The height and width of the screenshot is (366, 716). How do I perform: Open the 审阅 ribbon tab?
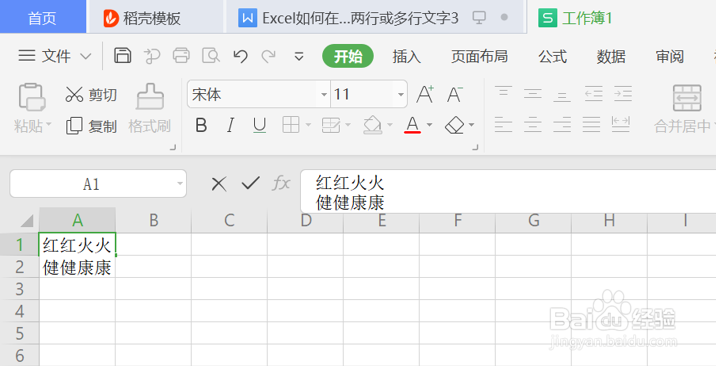(x=670, y=57)
